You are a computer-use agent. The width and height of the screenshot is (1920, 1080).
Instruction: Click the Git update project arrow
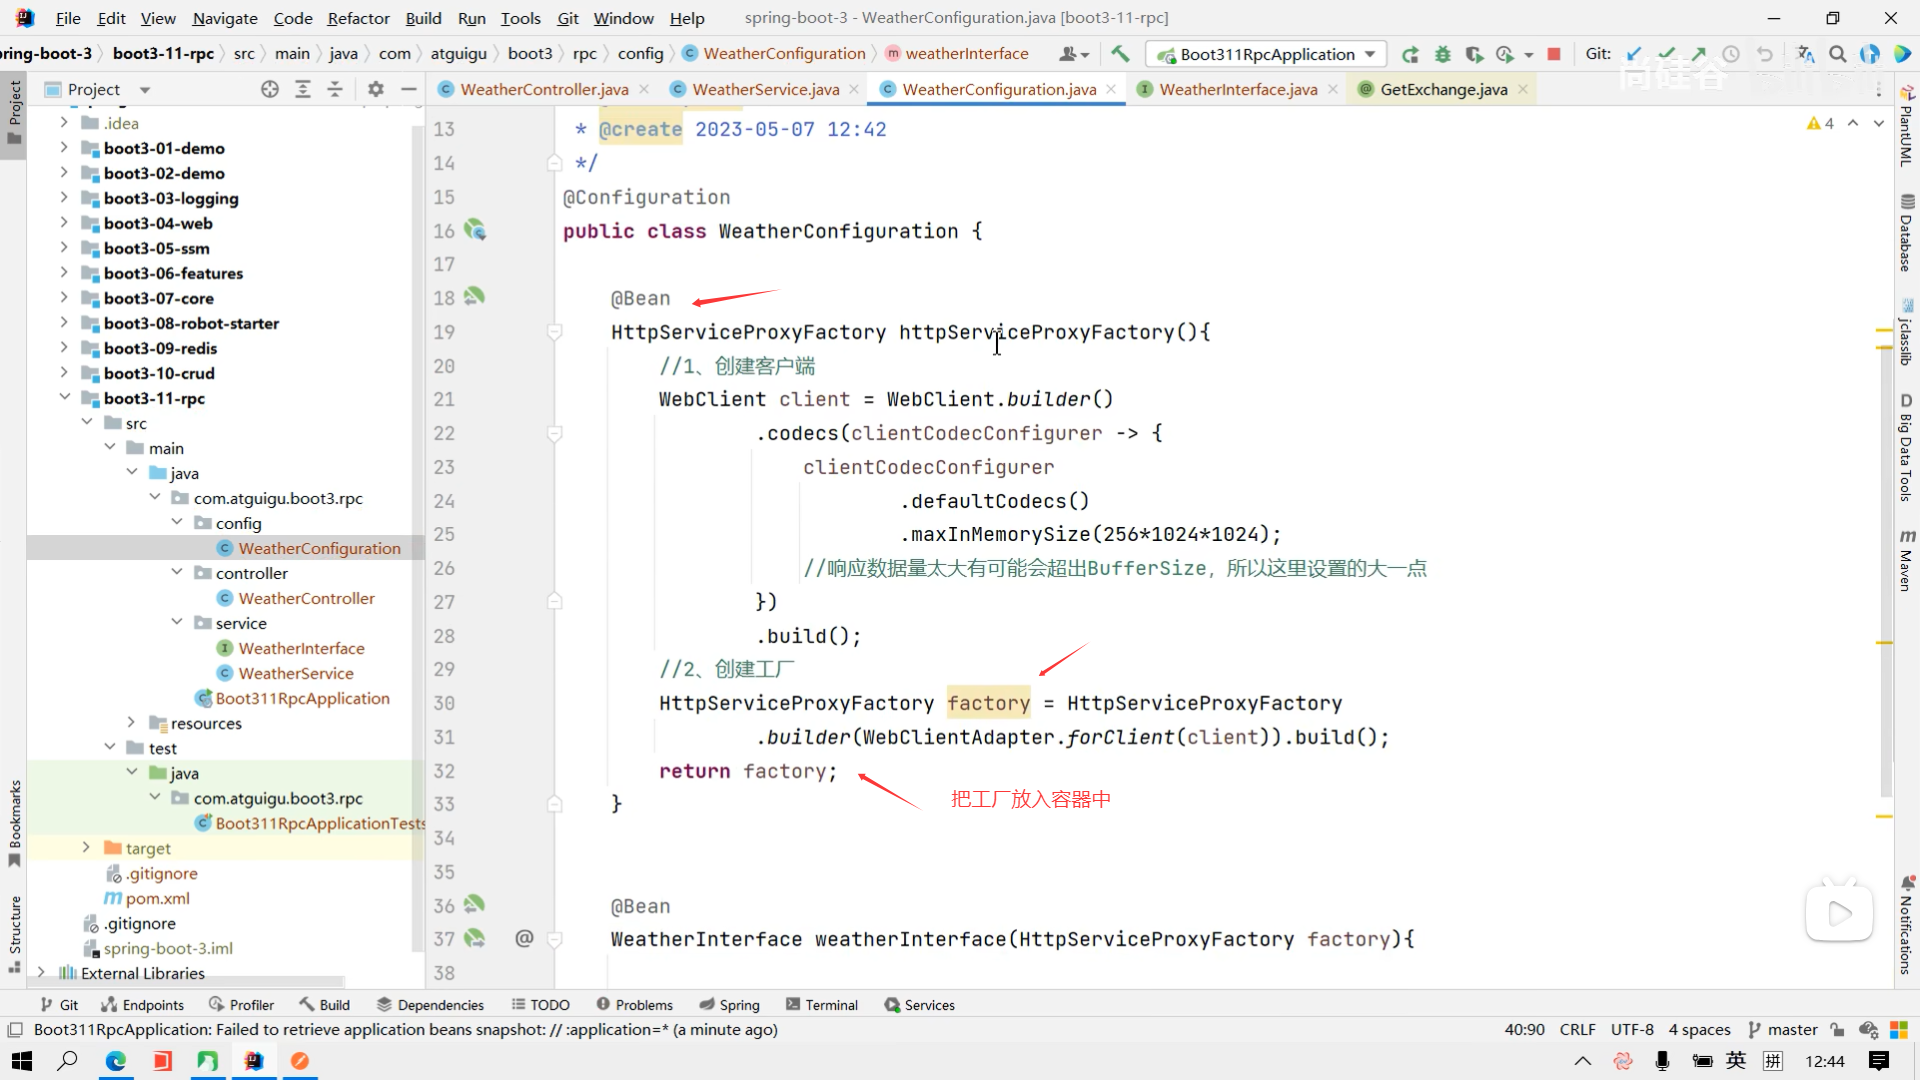tap(1634, 54)
